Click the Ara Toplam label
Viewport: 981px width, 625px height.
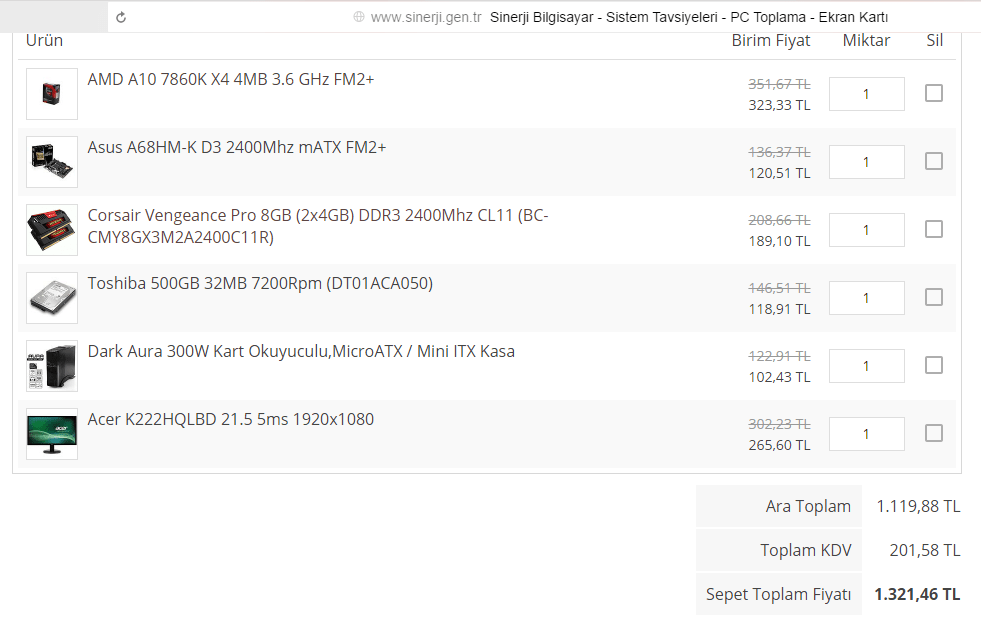coord(808,506)
